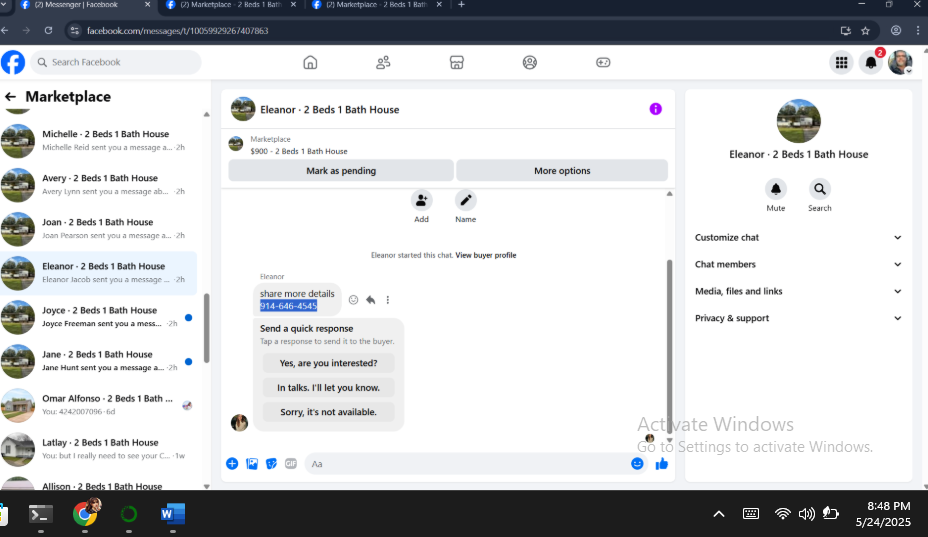This screenshot has height=537, width=928.
Task: Open Jane 2 Beds 1 Bath House conversation
Action: [99, 361]
